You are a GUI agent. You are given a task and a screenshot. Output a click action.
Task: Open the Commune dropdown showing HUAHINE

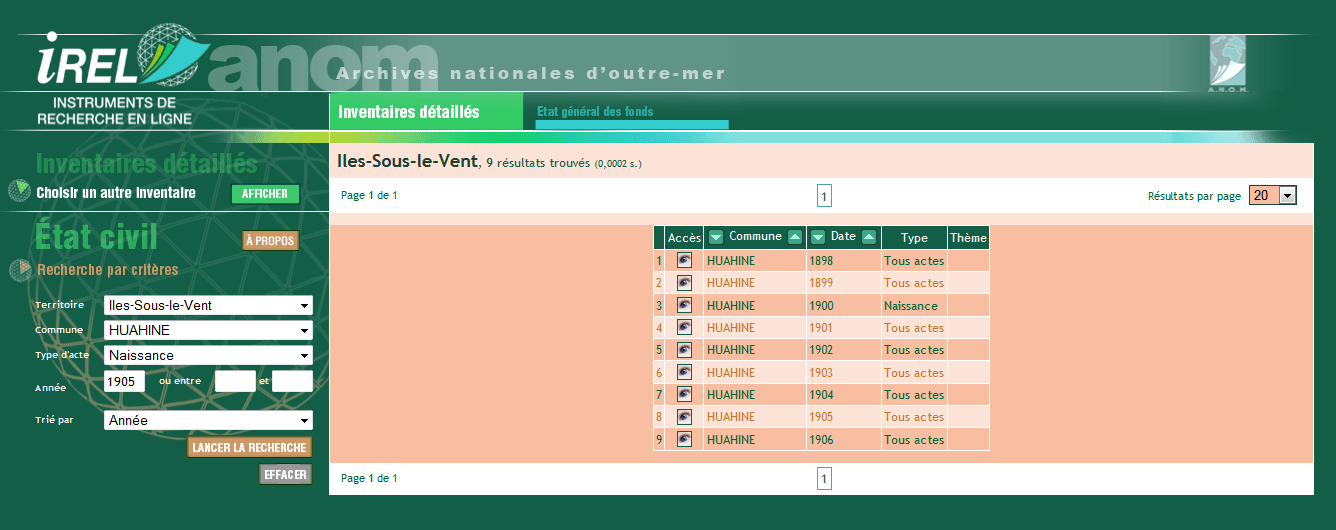[x=208, y=330]
